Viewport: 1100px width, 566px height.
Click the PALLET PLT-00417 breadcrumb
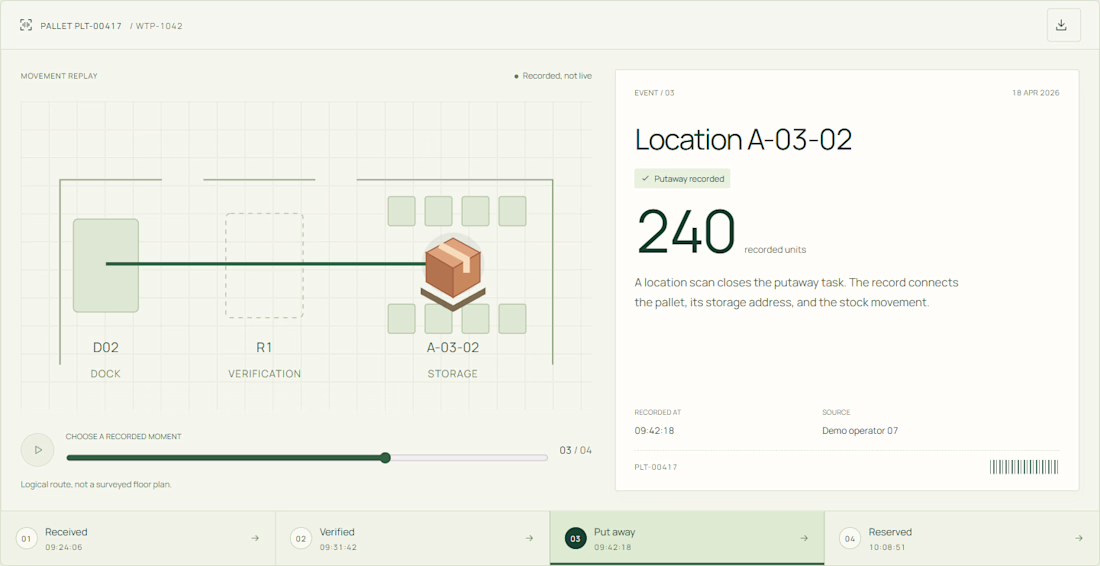click(81, 26)
